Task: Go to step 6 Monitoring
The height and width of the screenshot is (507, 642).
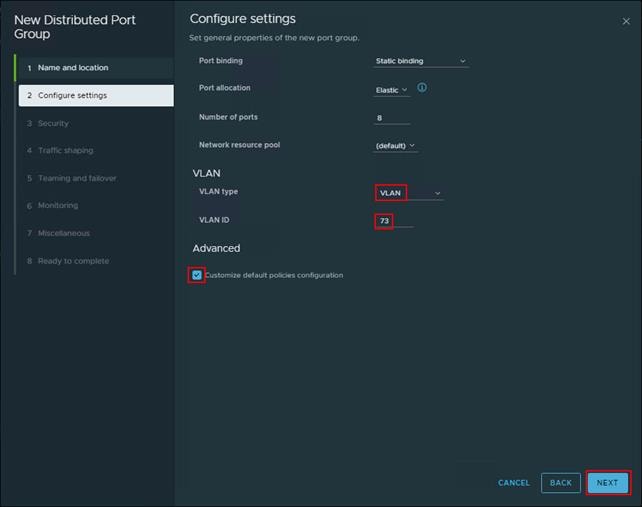Action: pos(57,206)
